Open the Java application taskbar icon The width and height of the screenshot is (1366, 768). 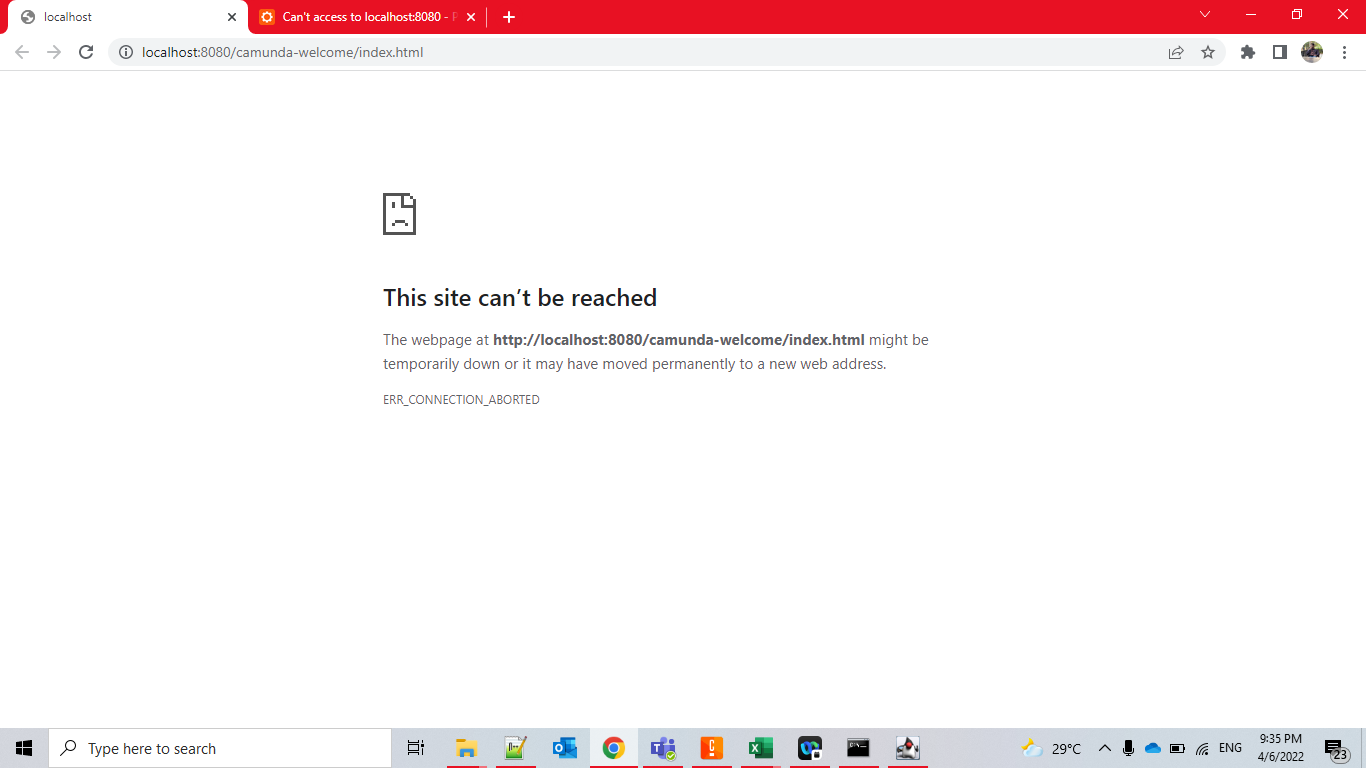pyautogui.click(x=907, y=748)
